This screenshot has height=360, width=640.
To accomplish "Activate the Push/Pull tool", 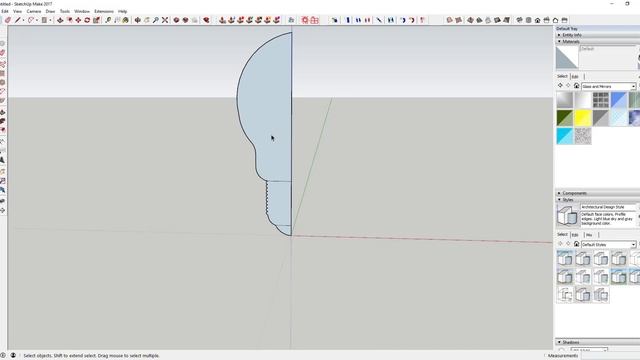I will pyautogui.click(x=60, y=20).
